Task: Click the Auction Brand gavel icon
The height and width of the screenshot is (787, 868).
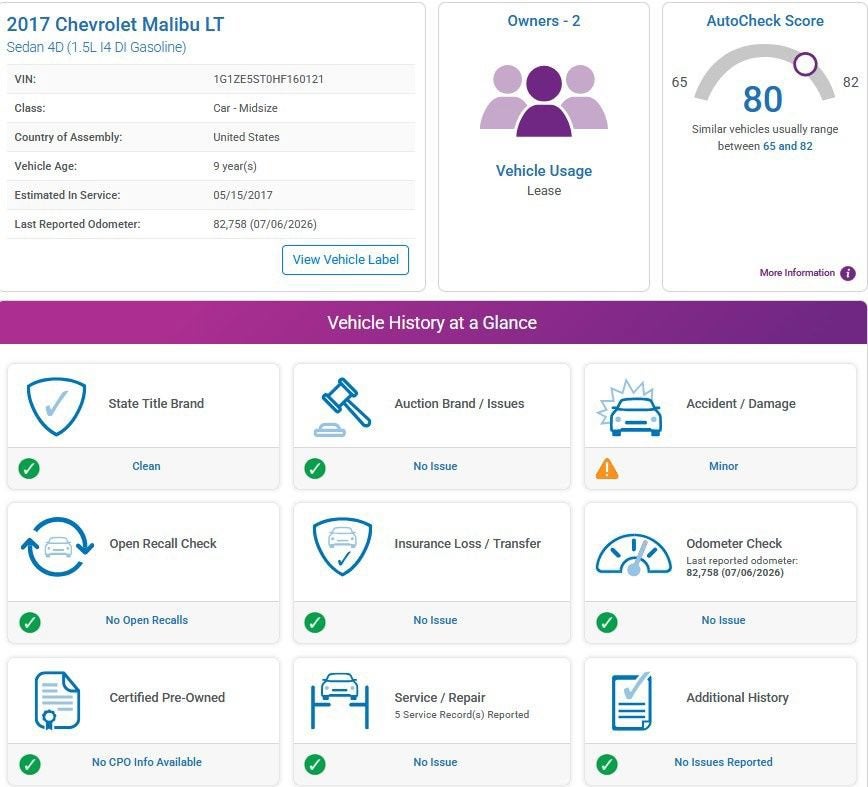Action: click(343, 407)
